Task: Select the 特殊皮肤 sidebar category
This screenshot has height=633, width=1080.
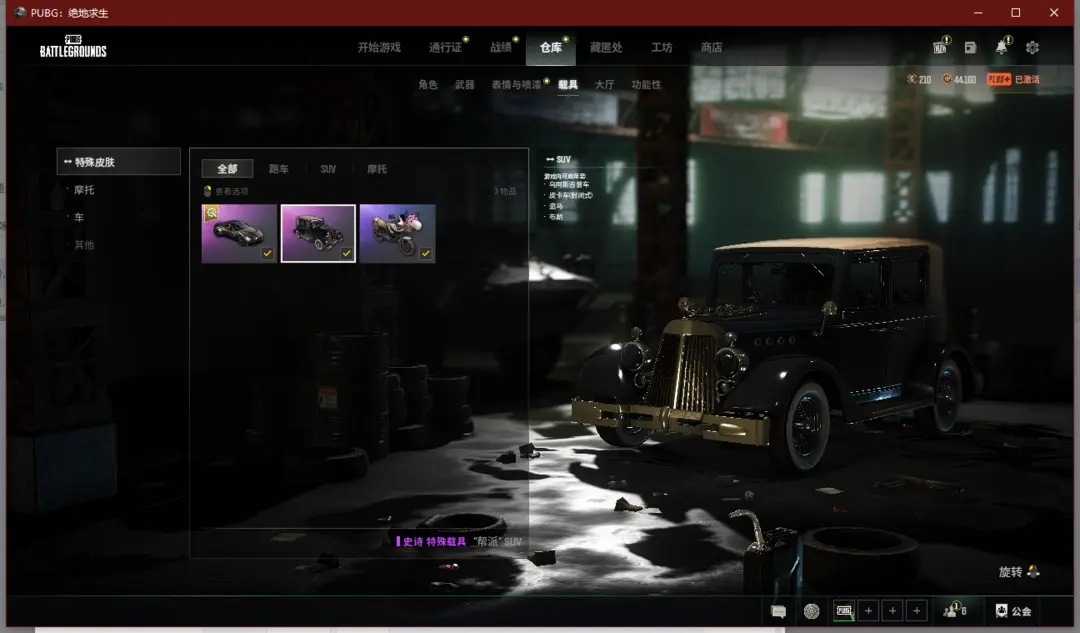Action: point(118,162)
